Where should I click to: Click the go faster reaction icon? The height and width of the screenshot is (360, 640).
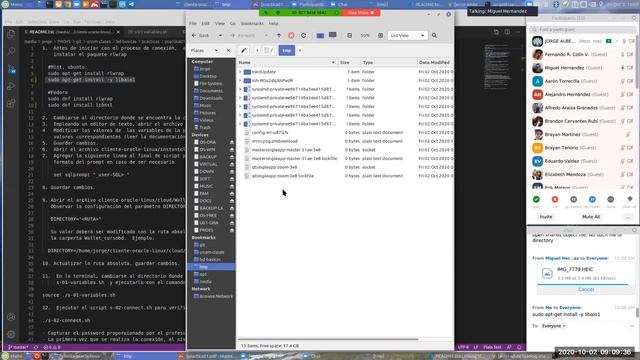[592, 200]
